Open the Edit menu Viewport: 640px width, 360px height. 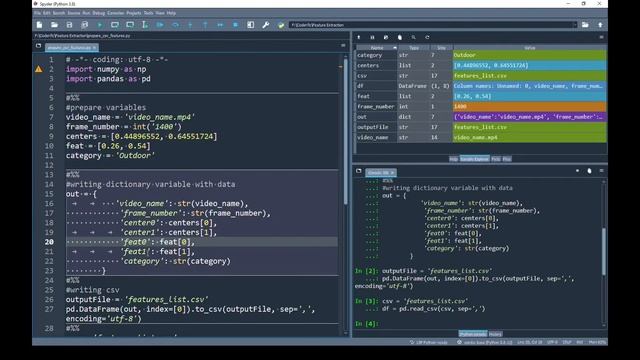(x=47, y=13)
